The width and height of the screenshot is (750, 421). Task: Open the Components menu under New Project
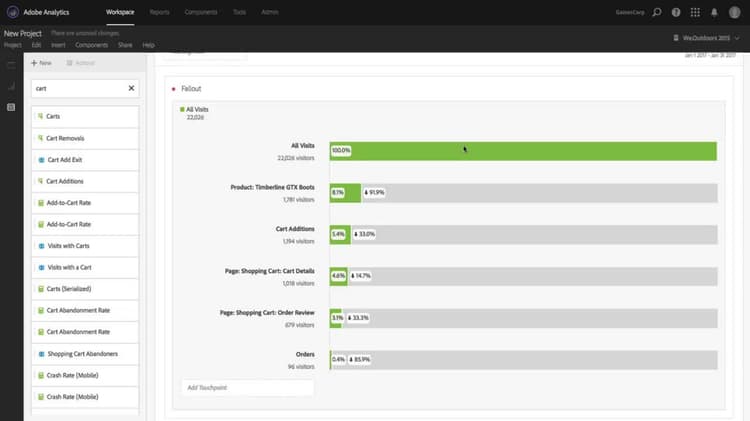pos(91,45)
